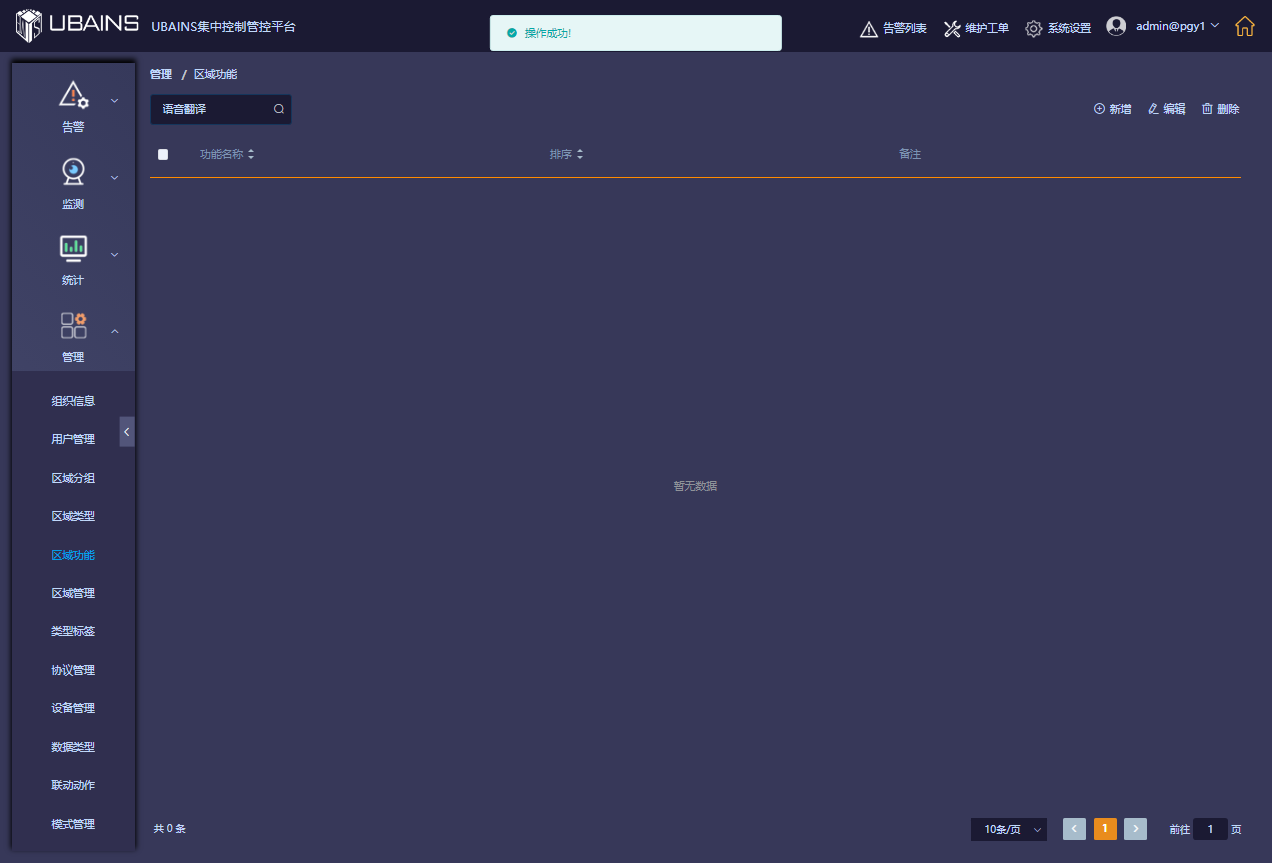Go to previous page arrow button
1272x863 pixels.
[x=1074, y=829]
